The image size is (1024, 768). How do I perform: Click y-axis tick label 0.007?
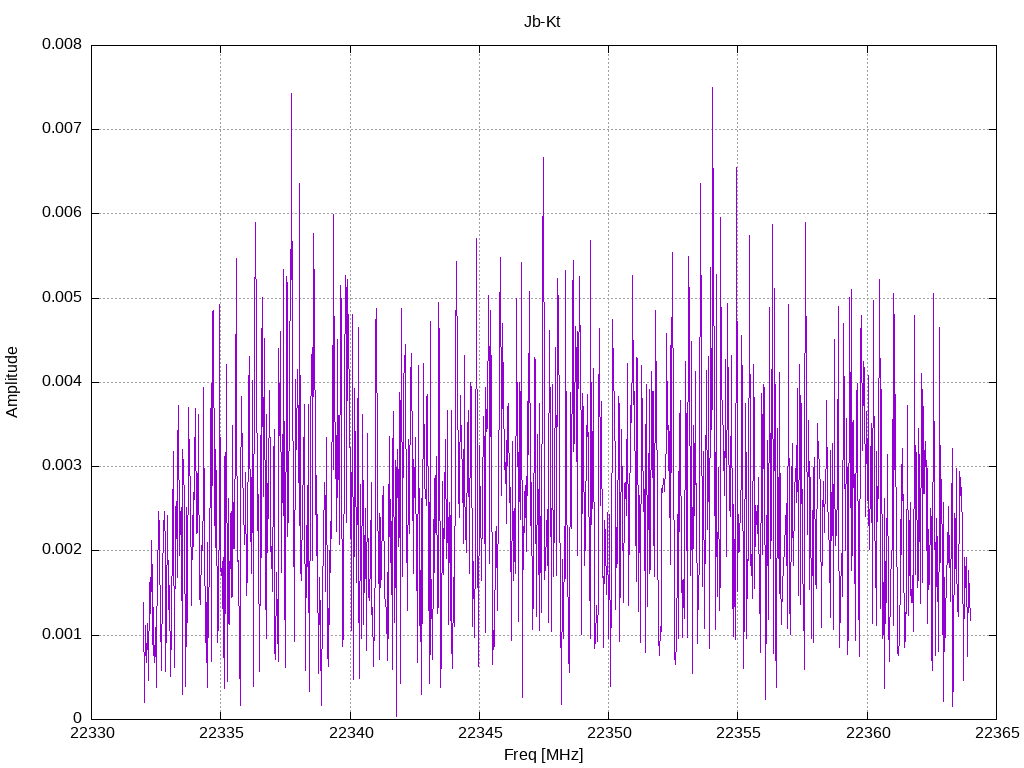point(62,129)
